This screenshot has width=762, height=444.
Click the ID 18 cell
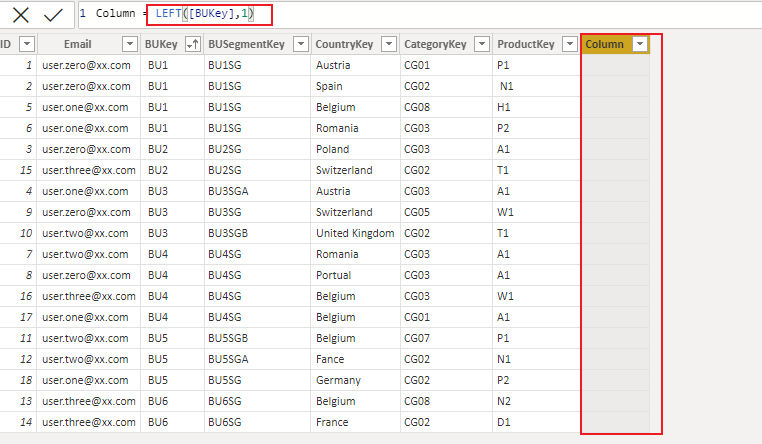(x=18, y=380)
